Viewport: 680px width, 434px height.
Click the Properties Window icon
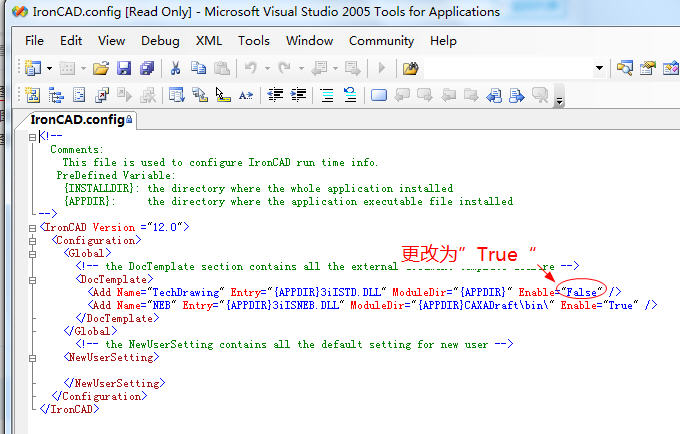pyautogui.click(x=648, y=68)
